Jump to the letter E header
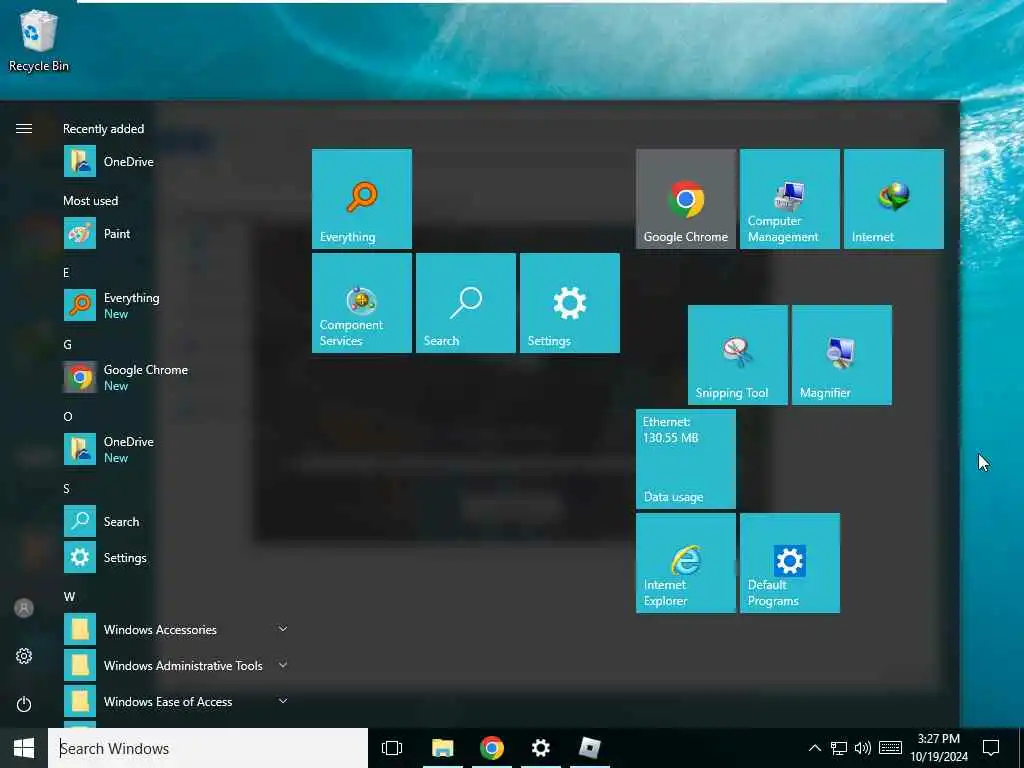Screen dimensions: 1024x768 [x=66, y=272]
